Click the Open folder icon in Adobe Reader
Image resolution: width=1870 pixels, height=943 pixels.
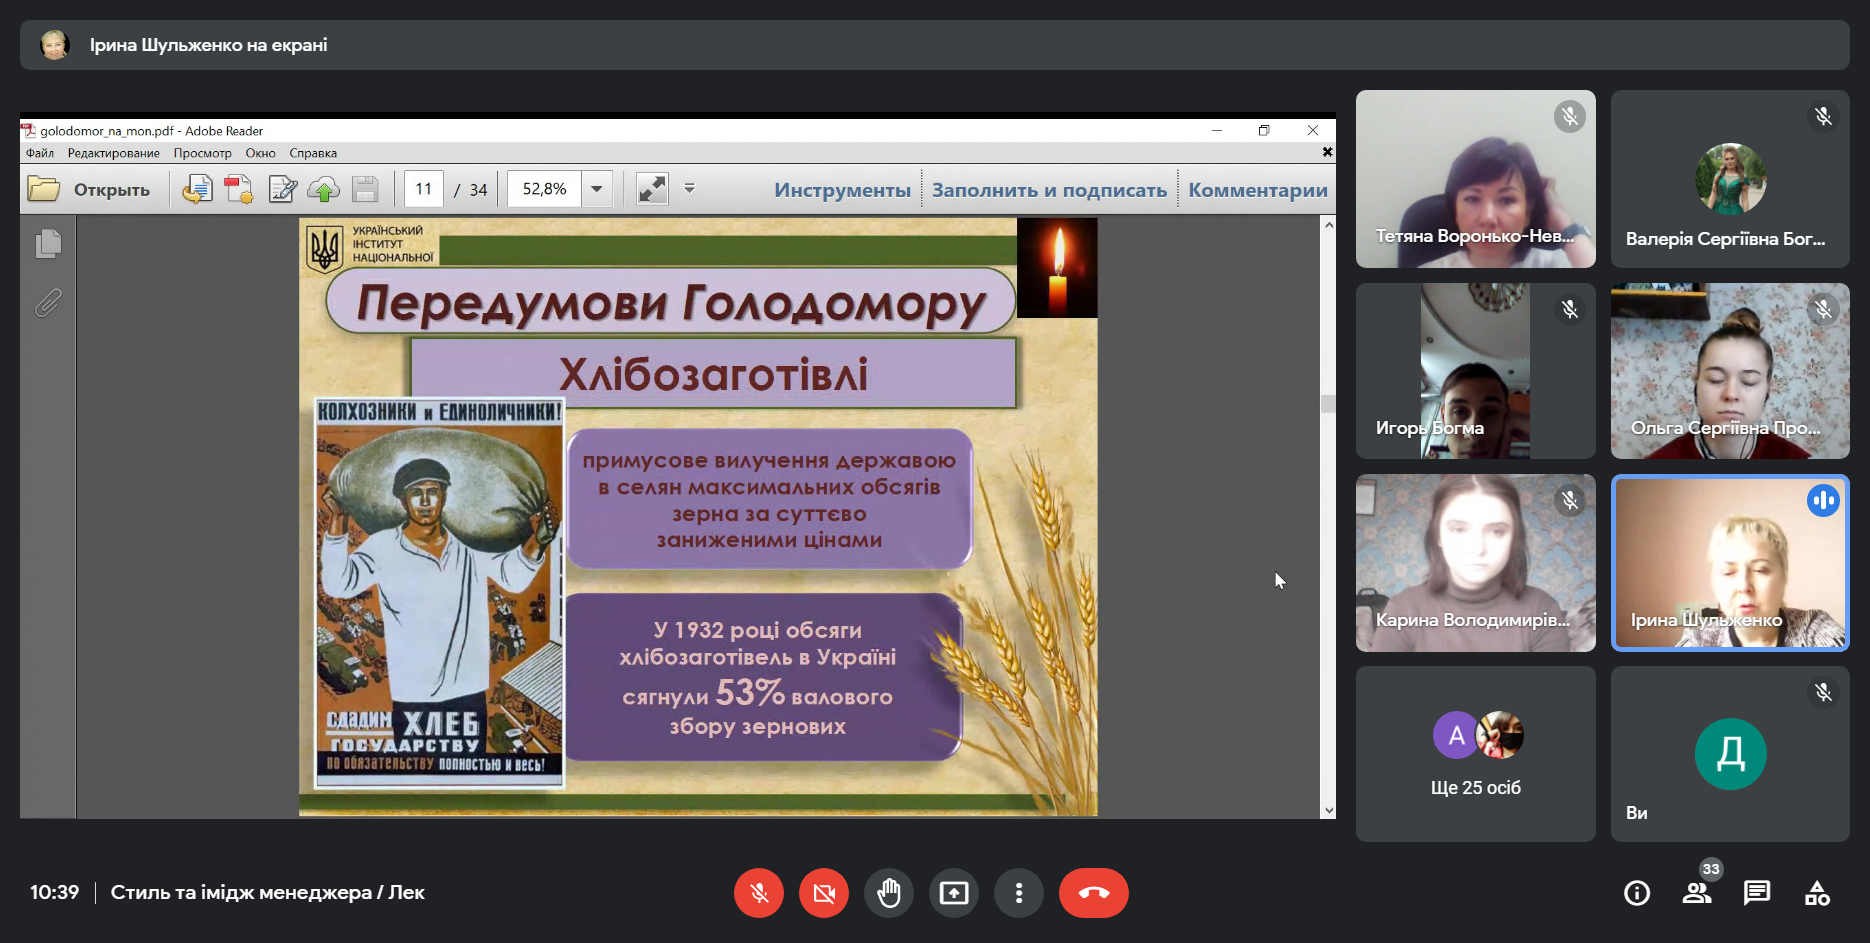coord(43,189)
